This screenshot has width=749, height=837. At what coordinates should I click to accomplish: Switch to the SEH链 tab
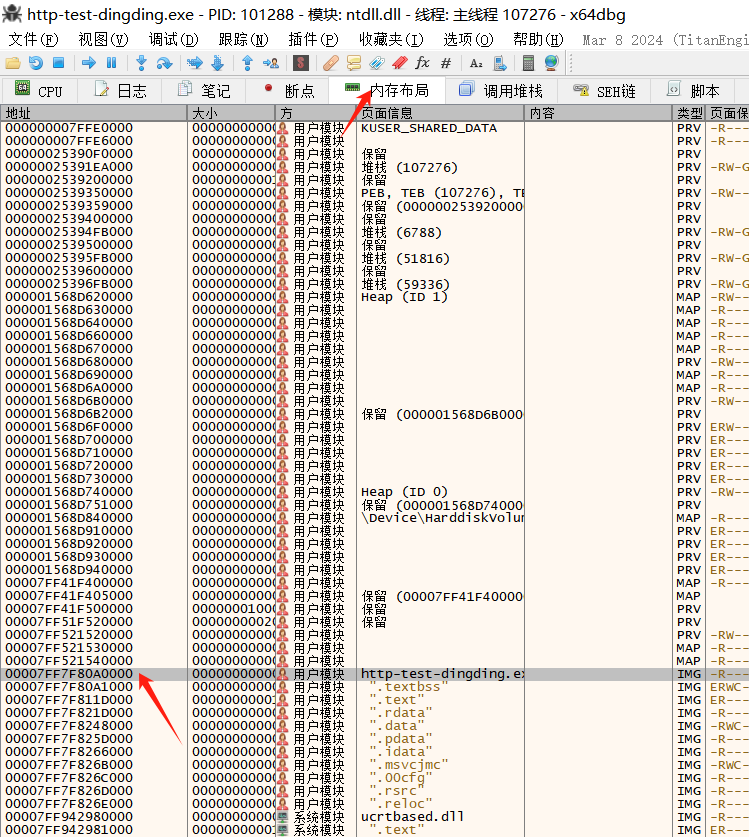(x=604, y=91)
